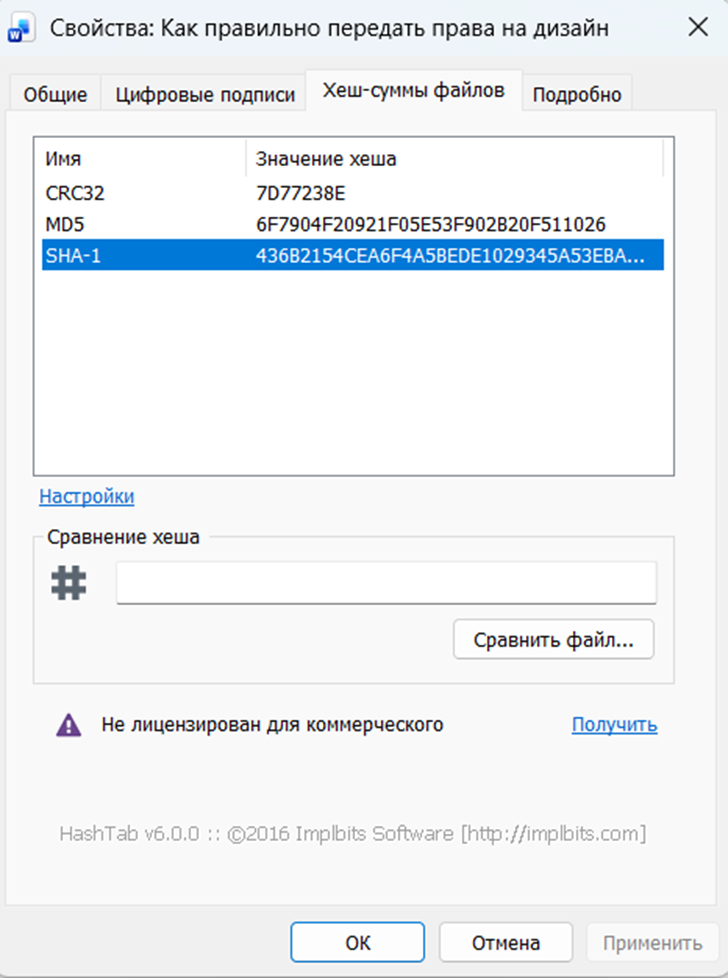Go to the Подробно tab

tap(577, 95)
